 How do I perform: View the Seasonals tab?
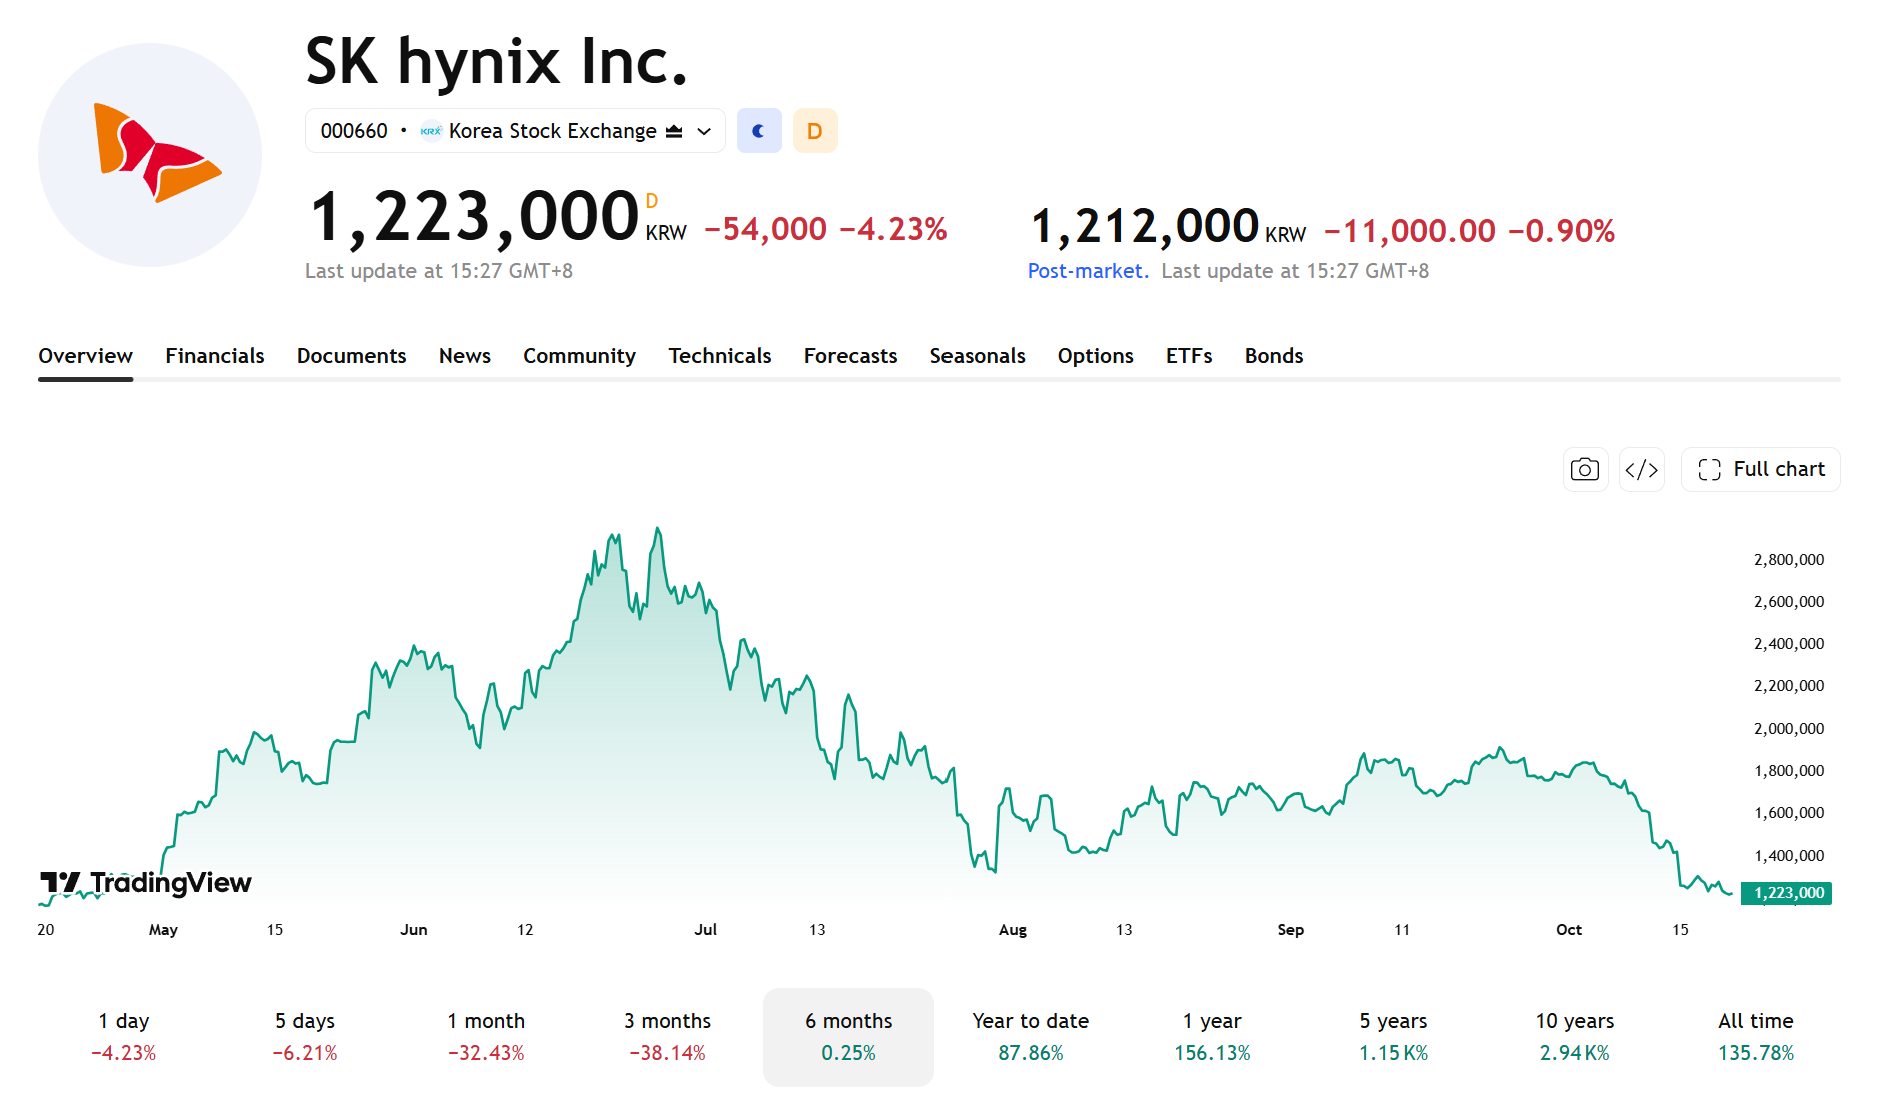pyautogui.click(x=977, y=356)
